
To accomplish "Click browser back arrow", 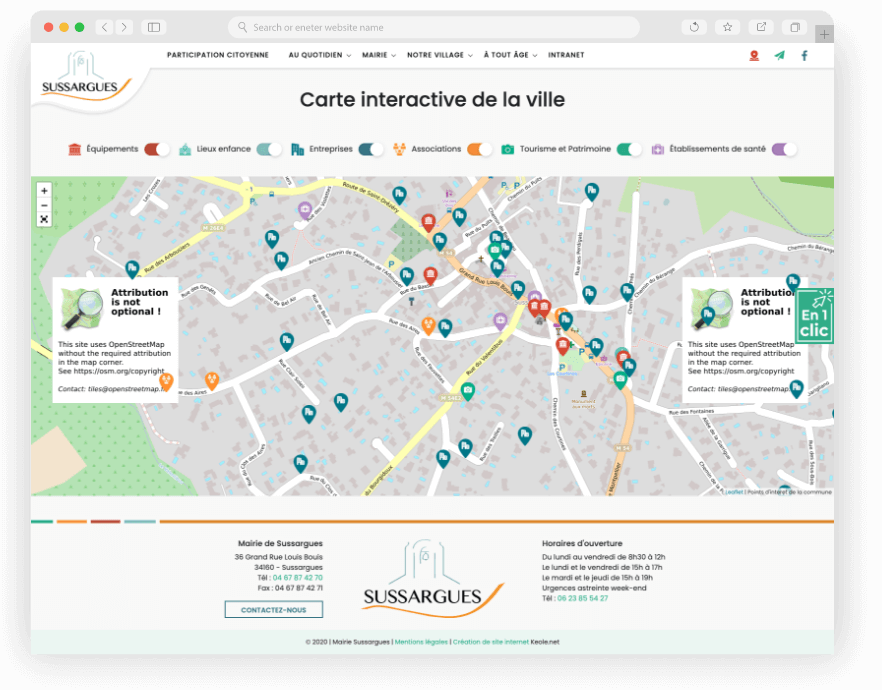I will (x=104, y=27).
